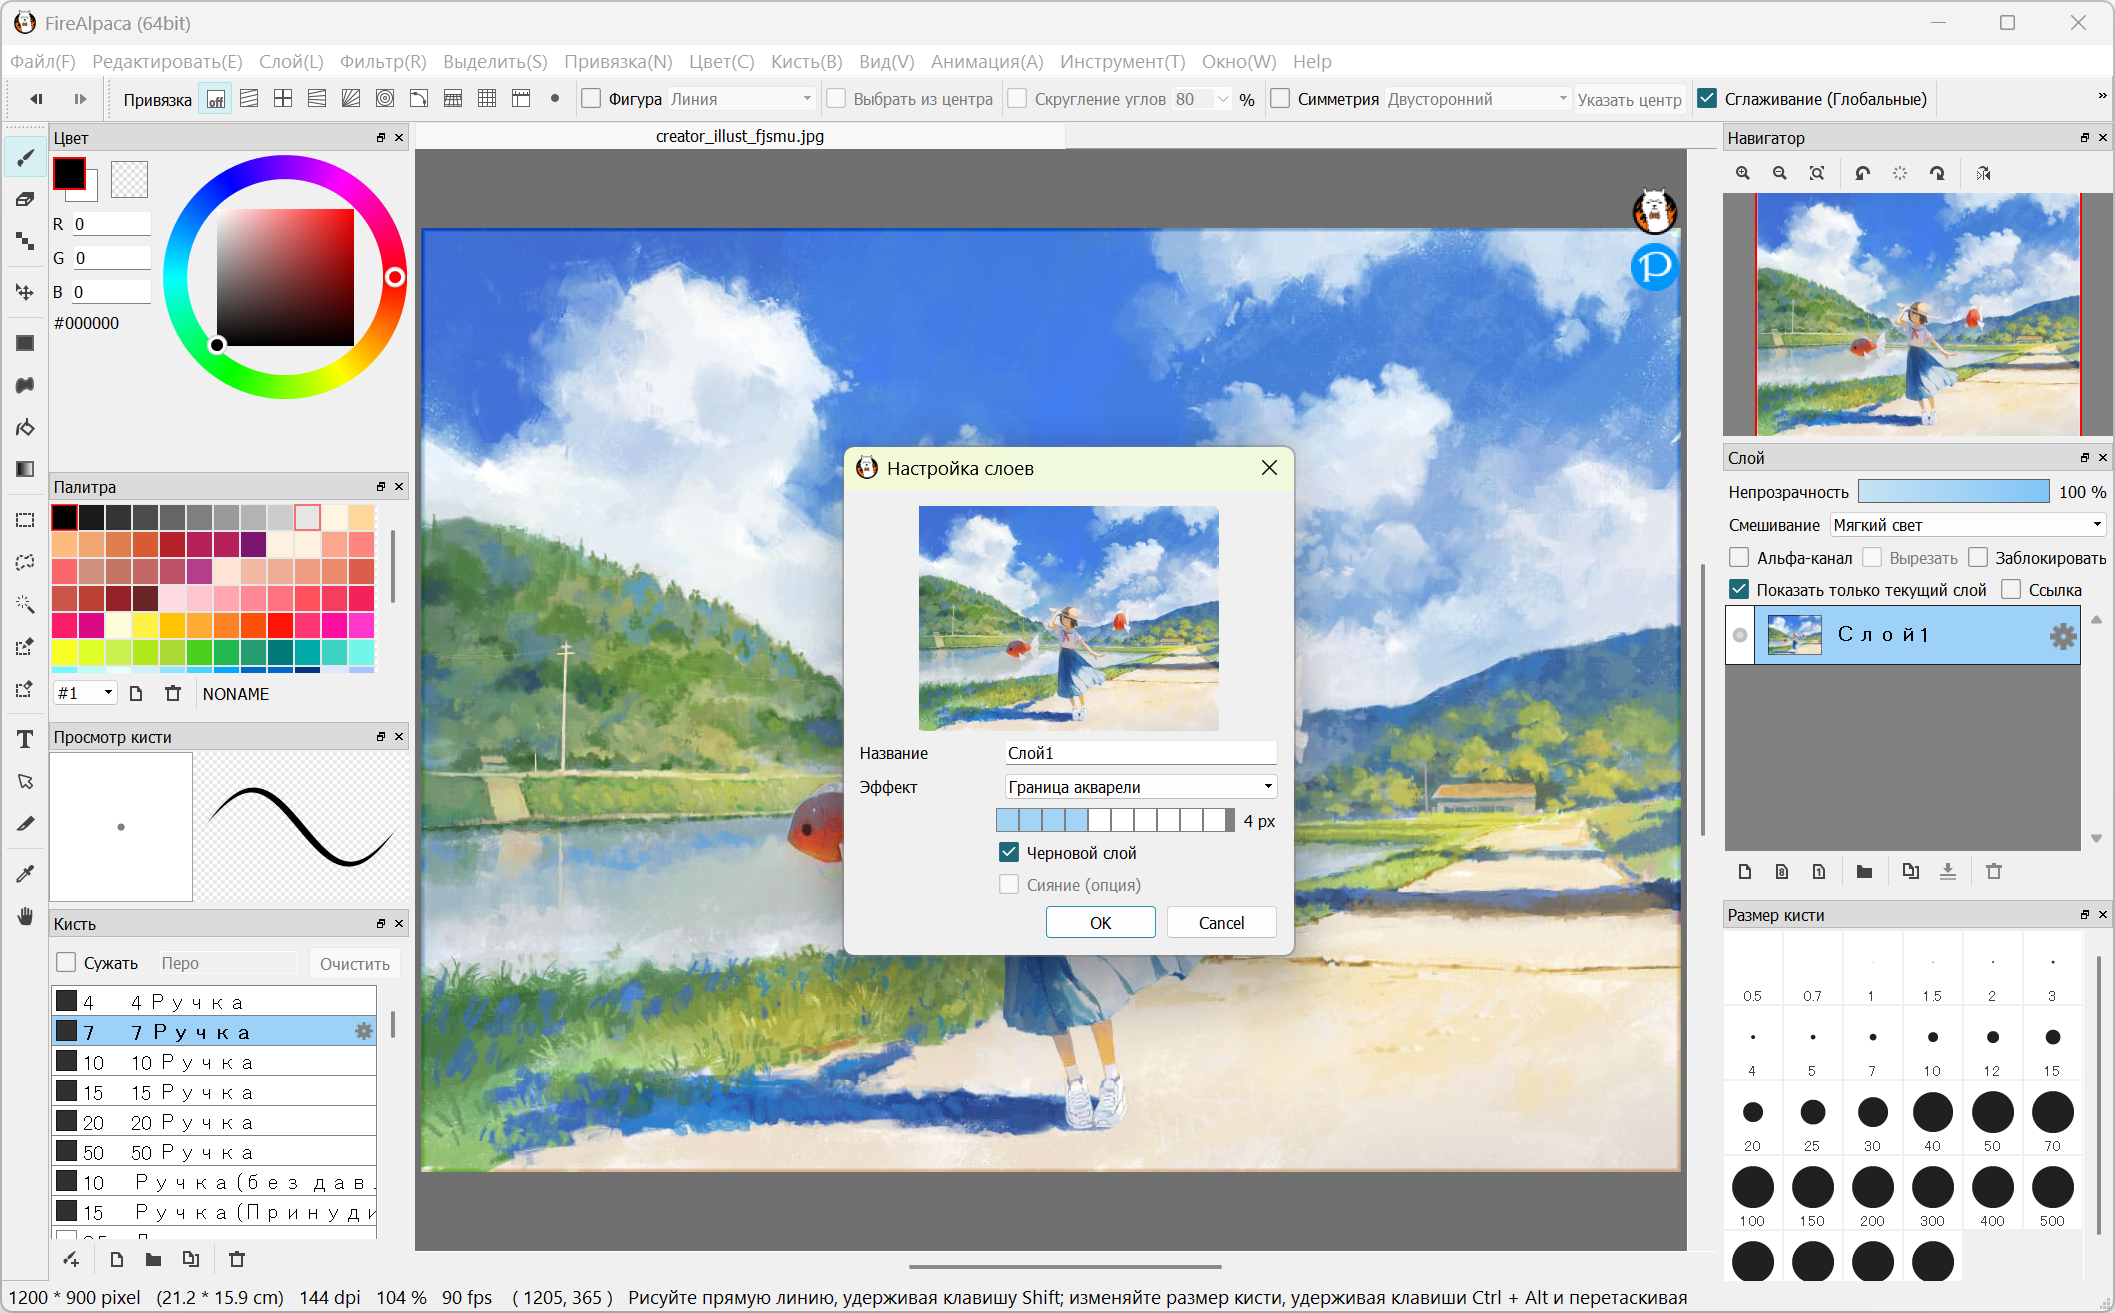
Task: Click zoom in icon in Navigator
Action: pyautogui.click(x=1743, y=173)
